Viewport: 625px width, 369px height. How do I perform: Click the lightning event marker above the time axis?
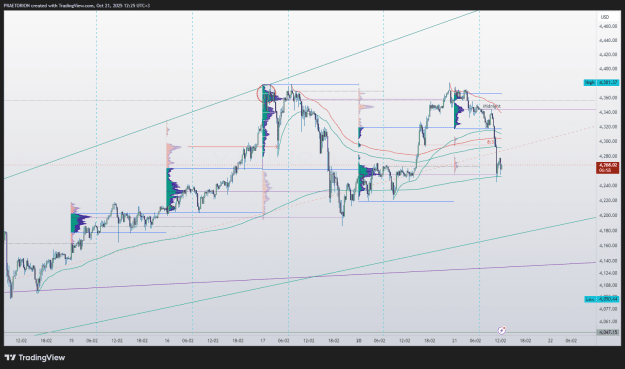coord(501,330)
